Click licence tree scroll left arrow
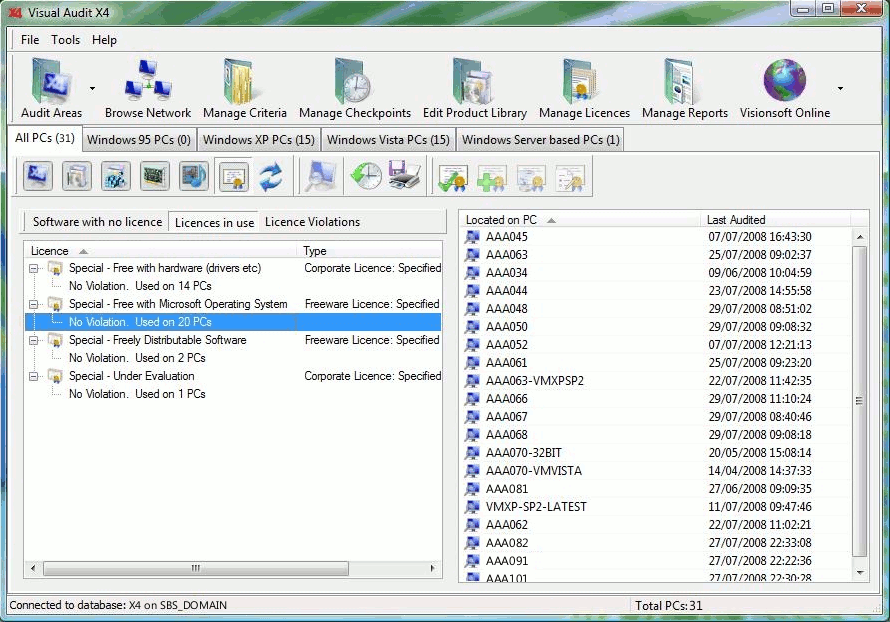Viewport: 890px width, 622px height. [33, 568]
